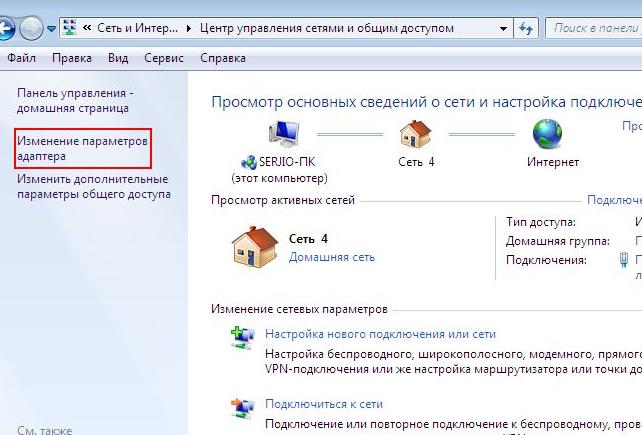This screenshot has width=642, height=435.
Task: Open Изменение параметров адаптера link
Action: [x=82, y=149]
